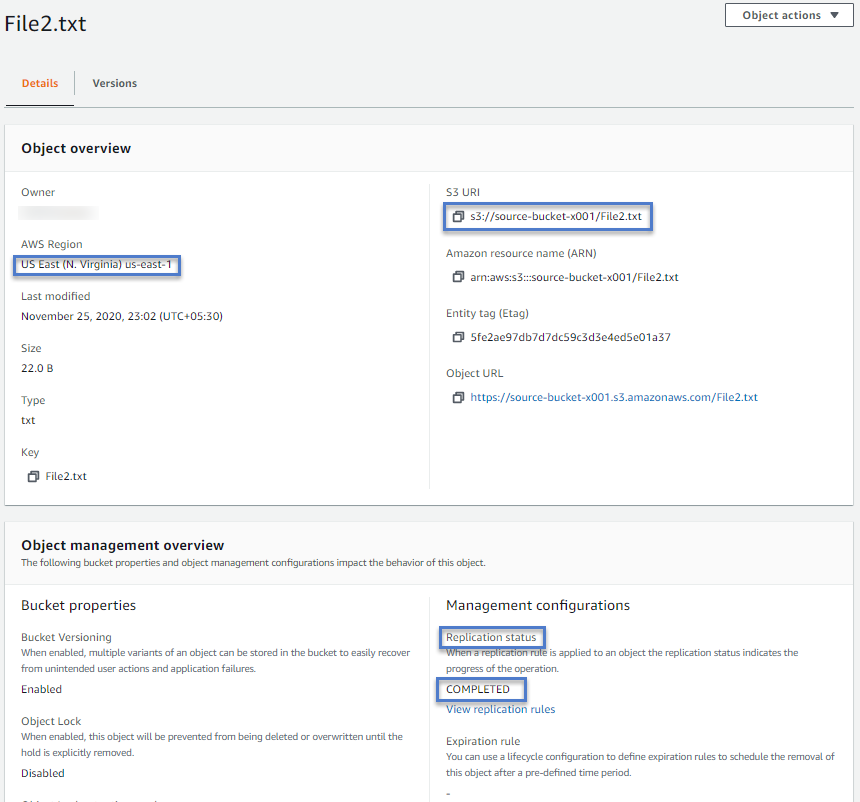Select the Size value 22.0 B
This screenshot has width=860, height=802.
pyautogui.click(x=37, y=368)
